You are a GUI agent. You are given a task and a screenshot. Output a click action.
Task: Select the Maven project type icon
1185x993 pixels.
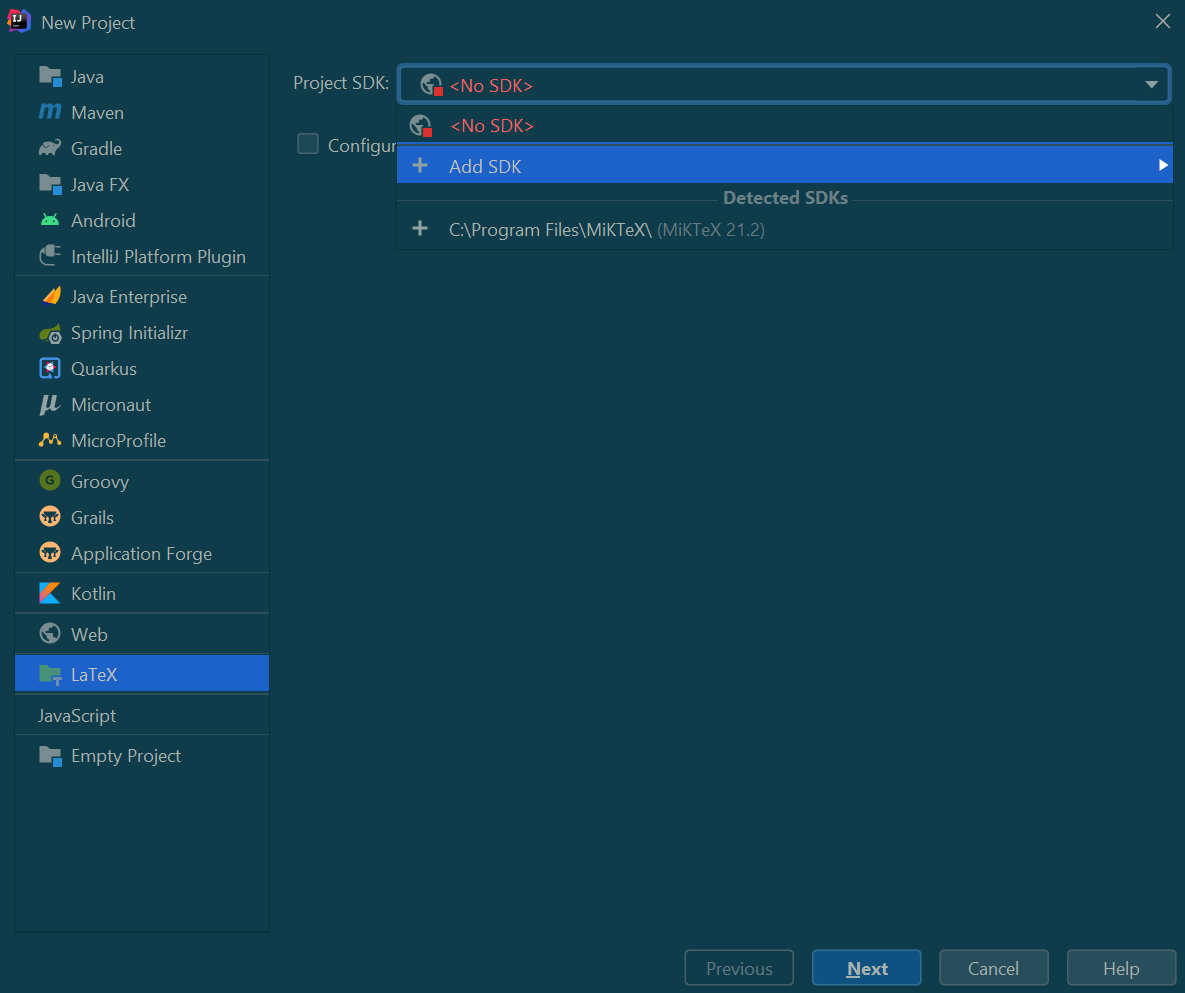pos(50,112)
